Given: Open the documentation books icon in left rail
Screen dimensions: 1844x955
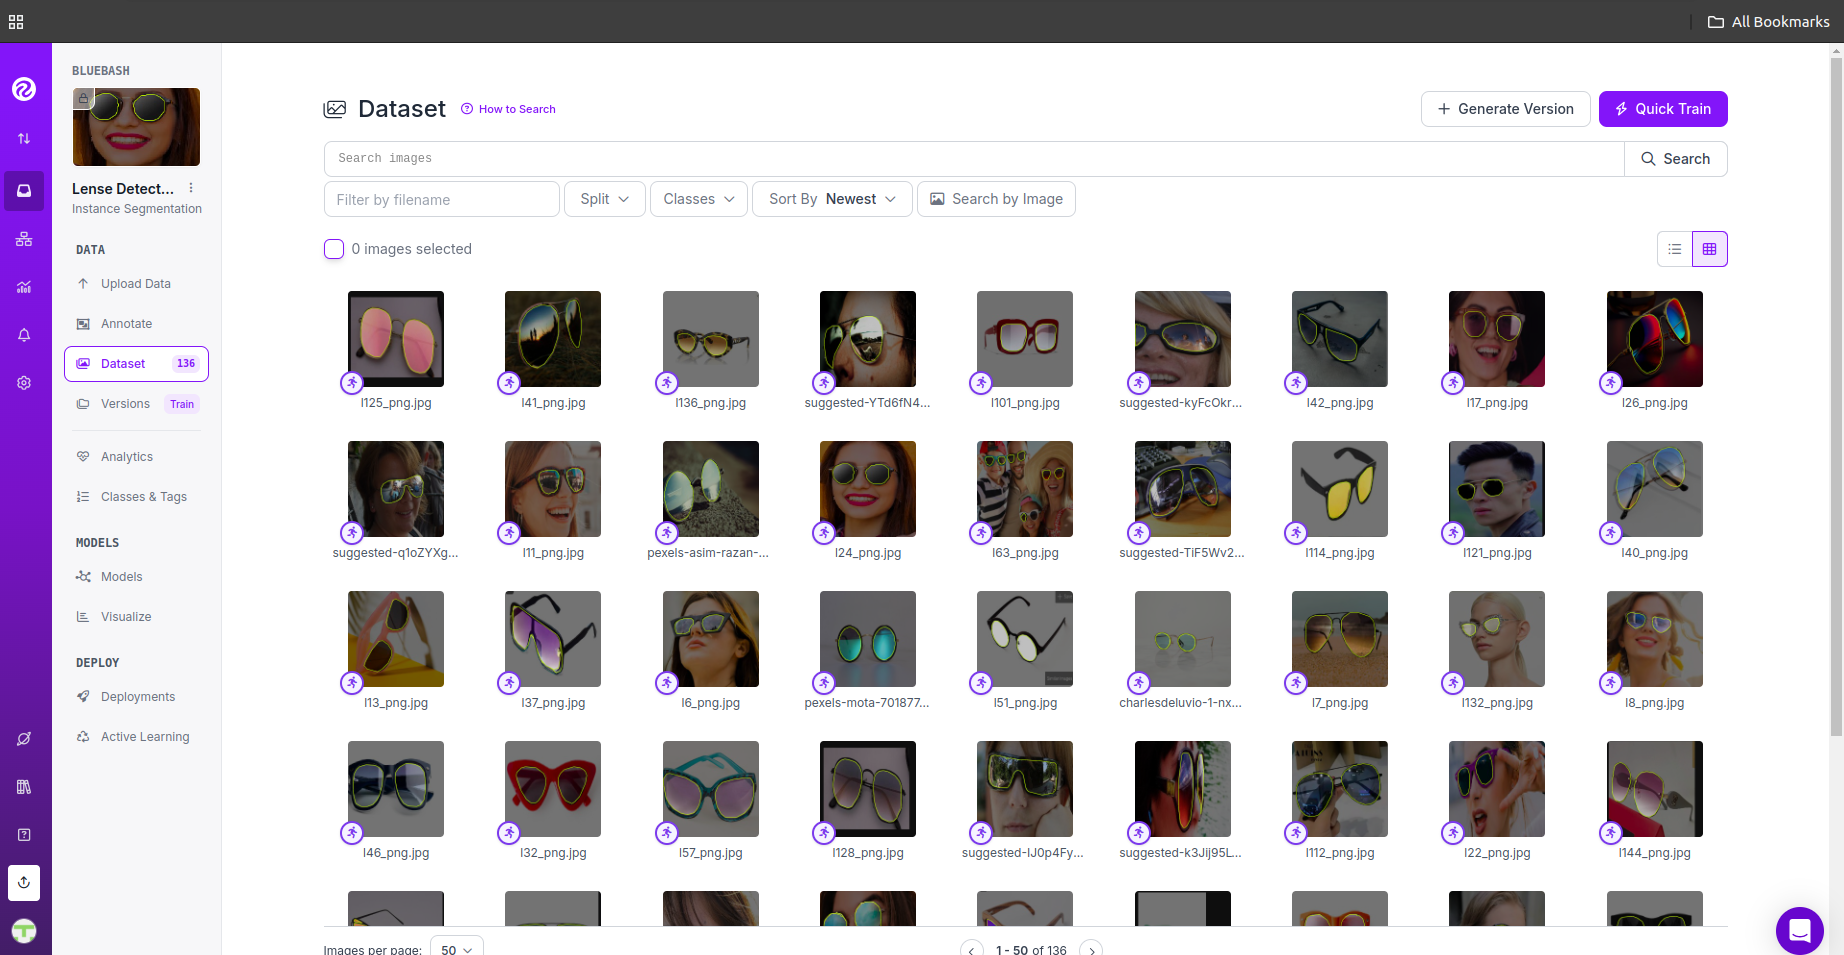Looking at the screenshot, I should [24, 787].
